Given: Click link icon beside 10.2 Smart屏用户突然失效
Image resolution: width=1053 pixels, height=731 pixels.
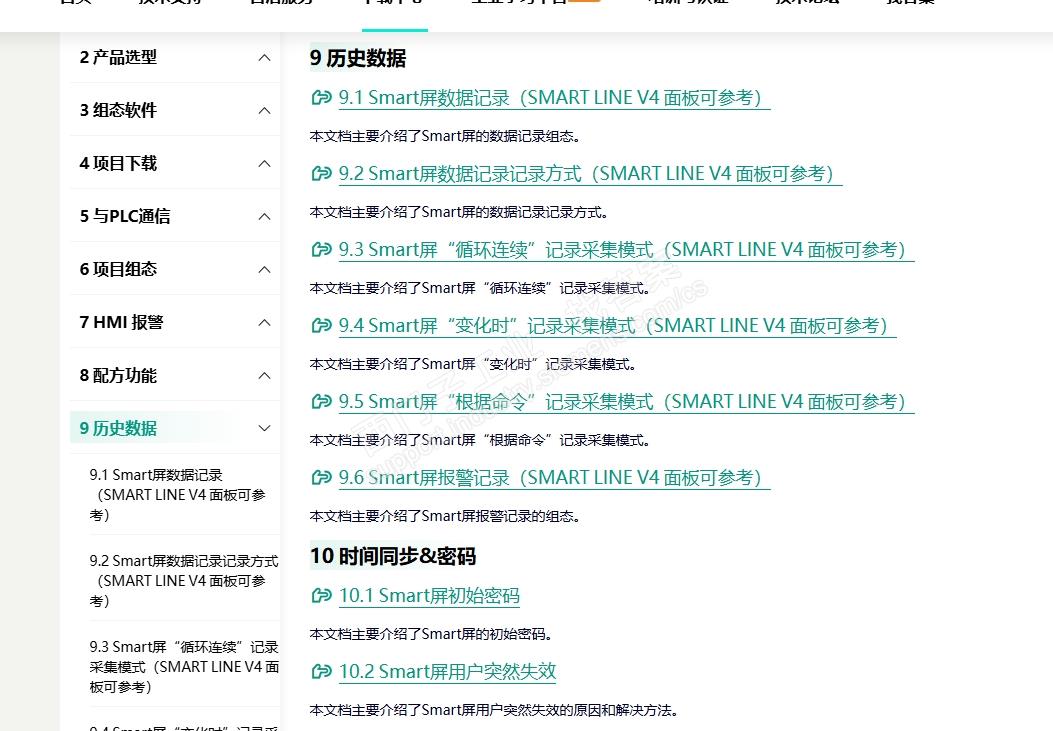Looking at the screenshot, I should [x=322, y=671].
